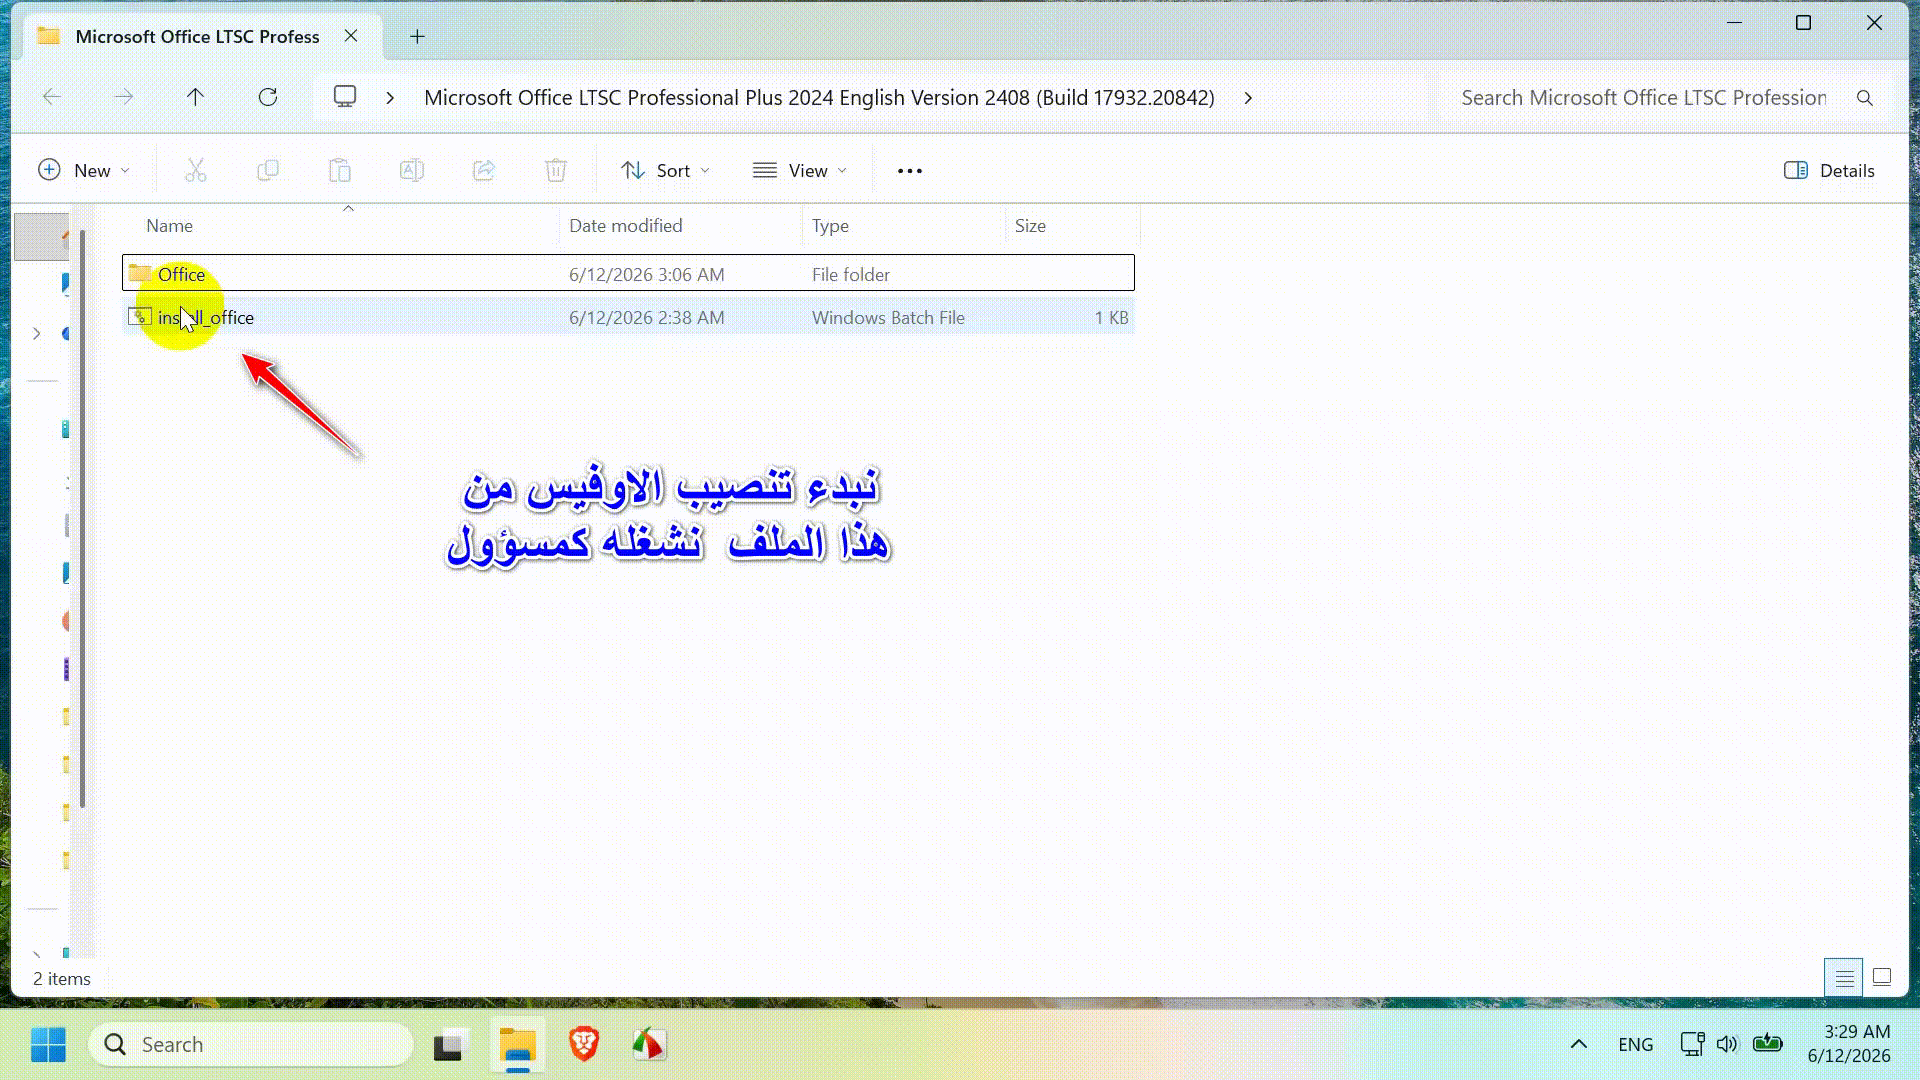Screen dimensions: 1920x1080
Task: Click the folder path in address bar
Action: (x=819, y=98)
